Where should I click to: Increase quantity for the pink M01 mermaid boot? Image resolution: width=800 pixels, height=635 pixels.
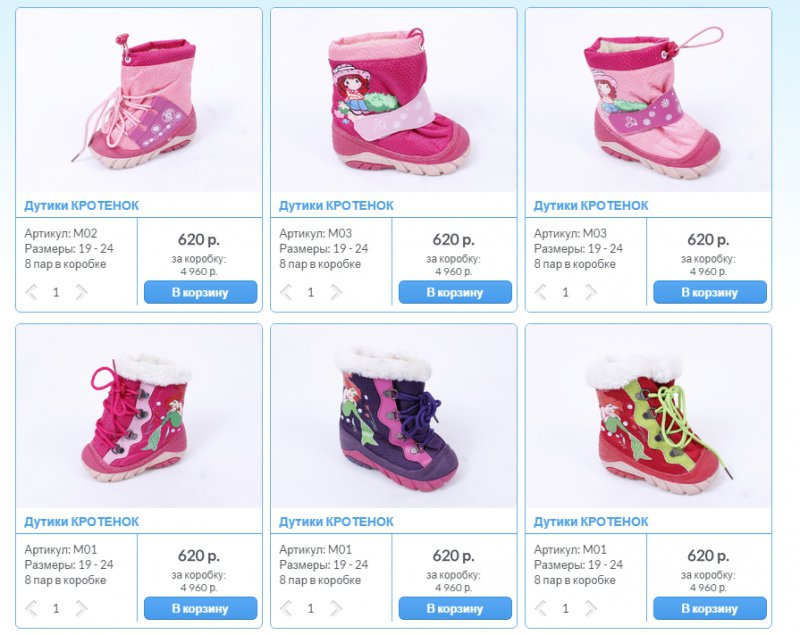[x=81, y=608]
